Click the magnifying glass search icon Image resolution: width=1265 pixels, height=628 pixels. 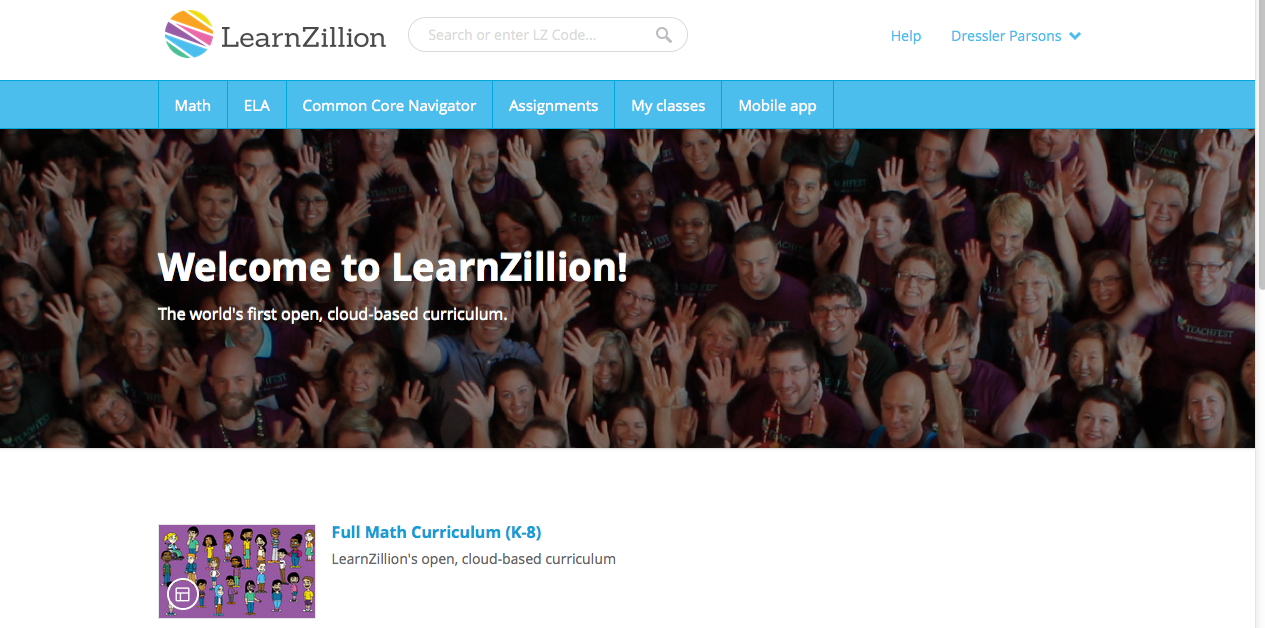click(664, 35)
